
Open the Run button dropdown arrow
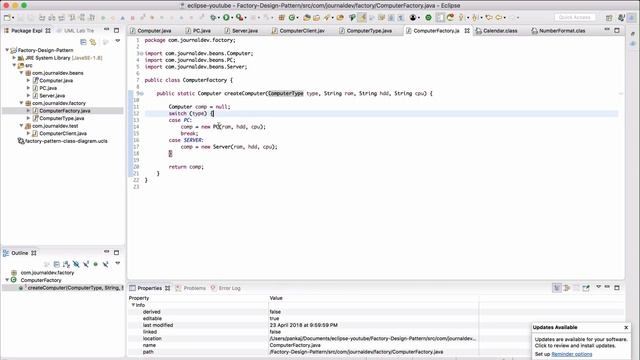(x=231, y=18)
